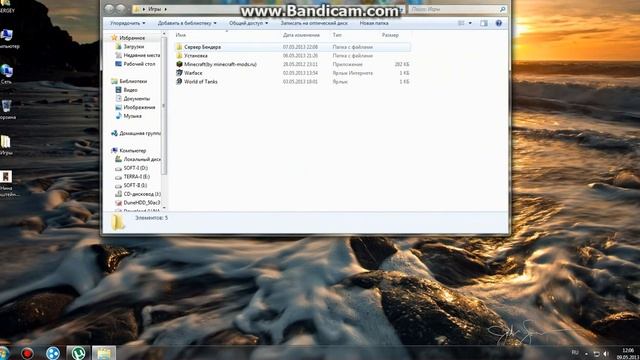
Task: Click the Windows Explorer taskbar icon
Action: [x=103, y=353]
